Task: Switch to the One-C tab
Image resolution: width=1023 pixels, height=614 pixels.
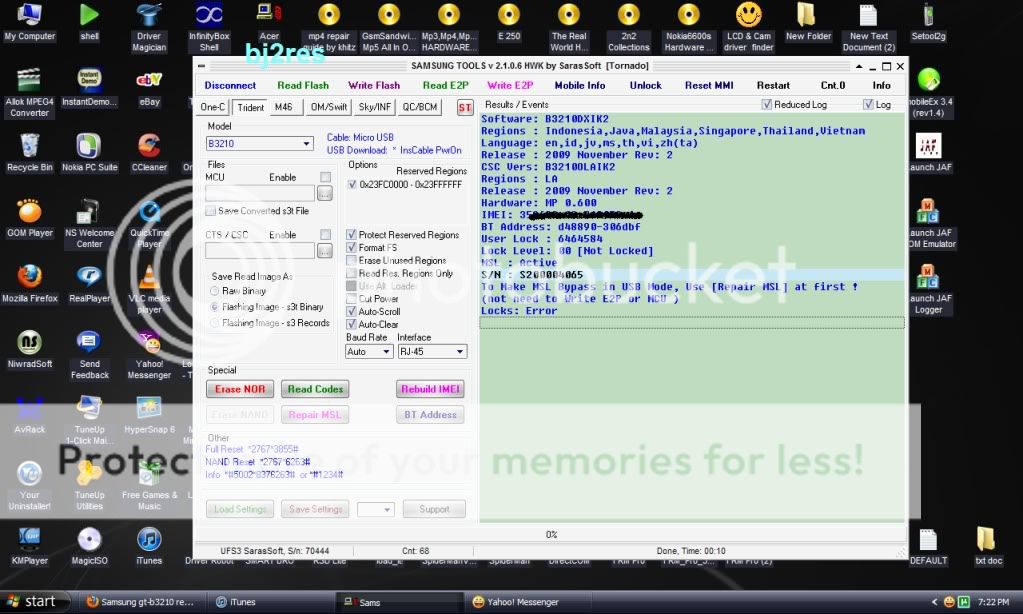Action: coord(212,107)
